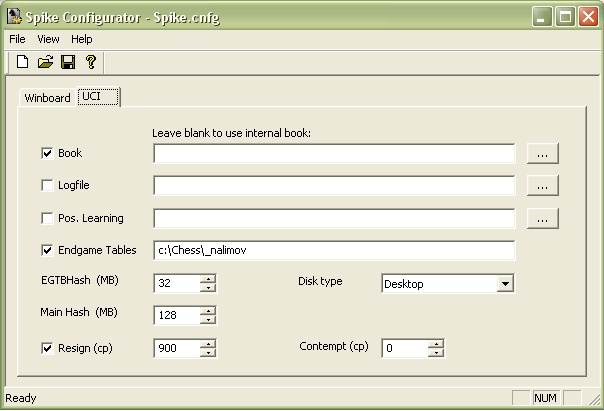Click the Main Hash (MB) label
The height and width of the screenshot is (411, 604).
[79, 312]
